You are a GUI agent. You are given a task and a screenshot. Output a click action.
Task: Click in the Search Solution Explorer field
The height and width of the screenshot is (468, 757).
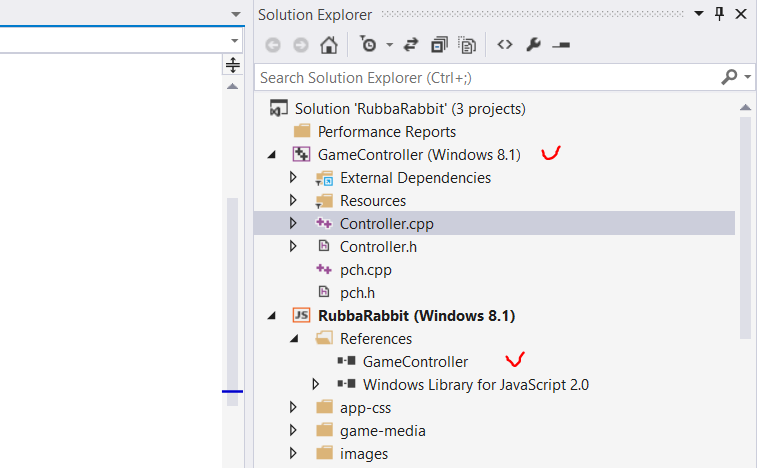click(480, 77)
